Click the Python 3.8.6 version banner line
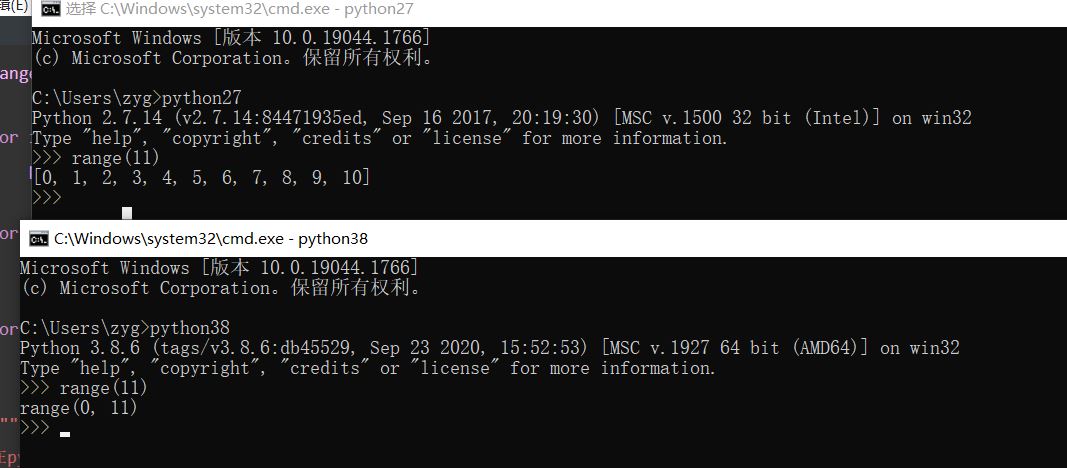 click(489, 348)
